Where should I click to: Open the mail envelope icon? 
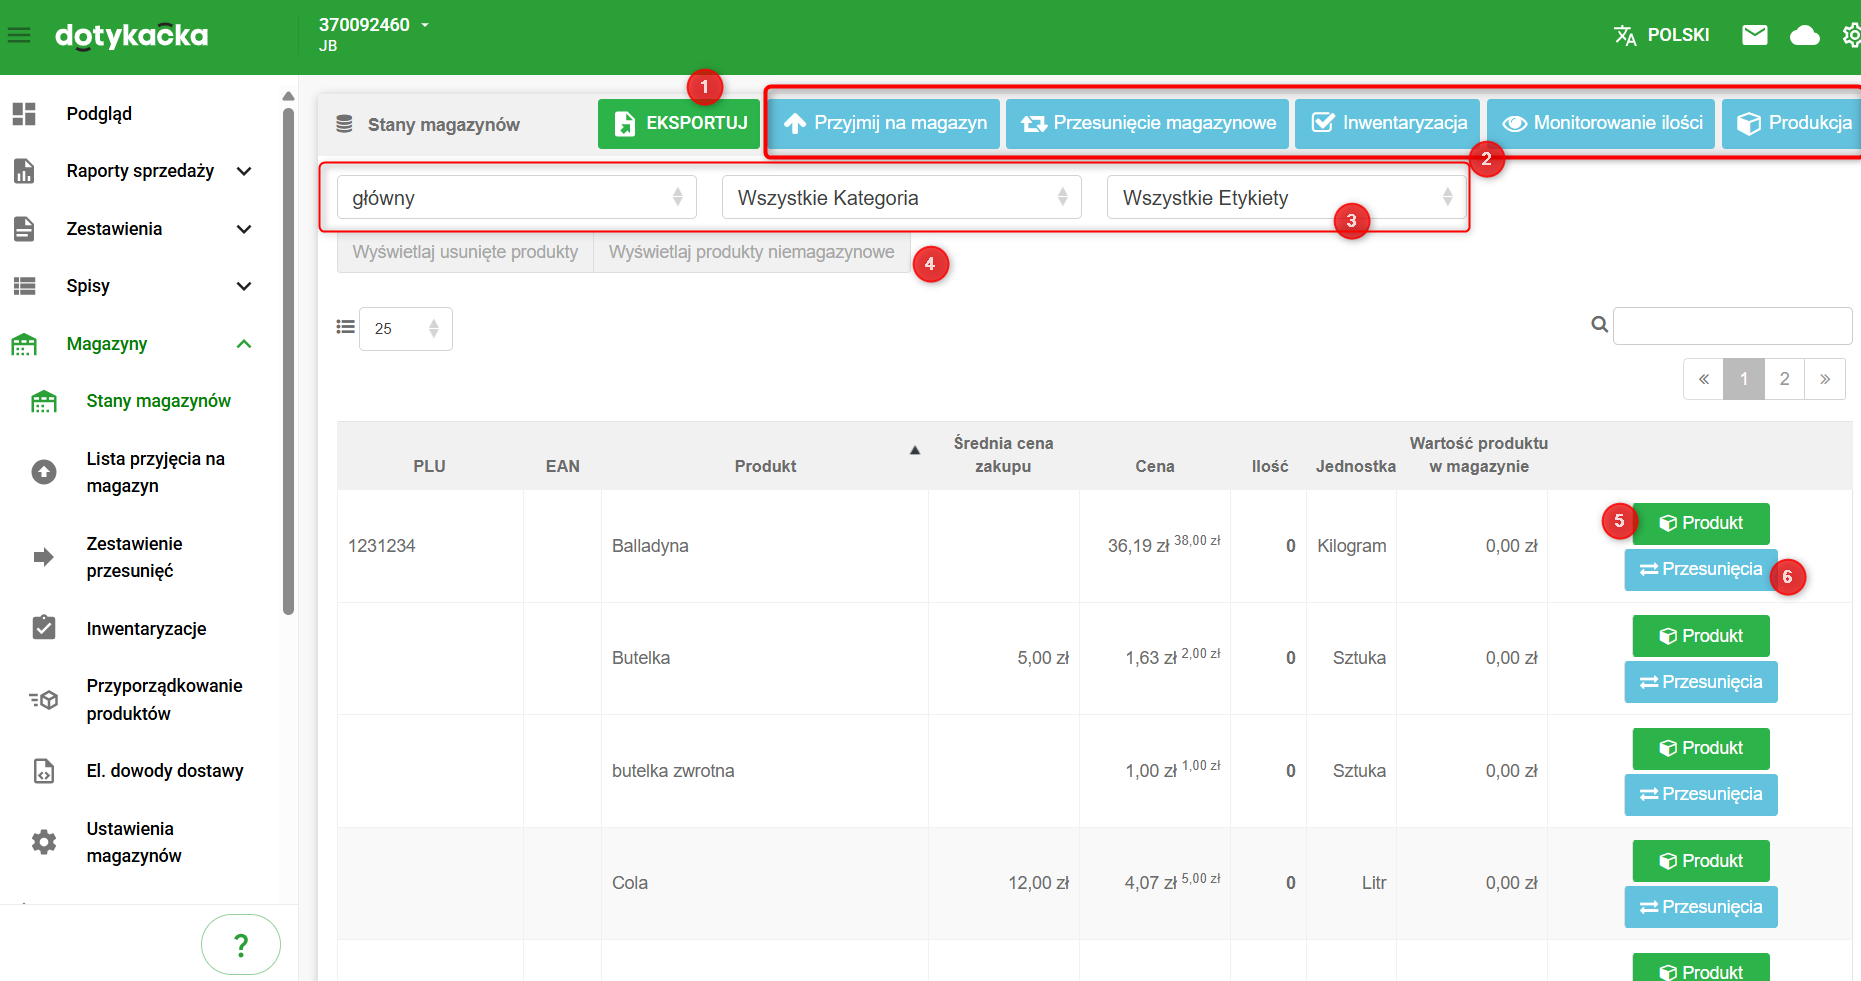pyautogui.click(x=1754, y=36)
